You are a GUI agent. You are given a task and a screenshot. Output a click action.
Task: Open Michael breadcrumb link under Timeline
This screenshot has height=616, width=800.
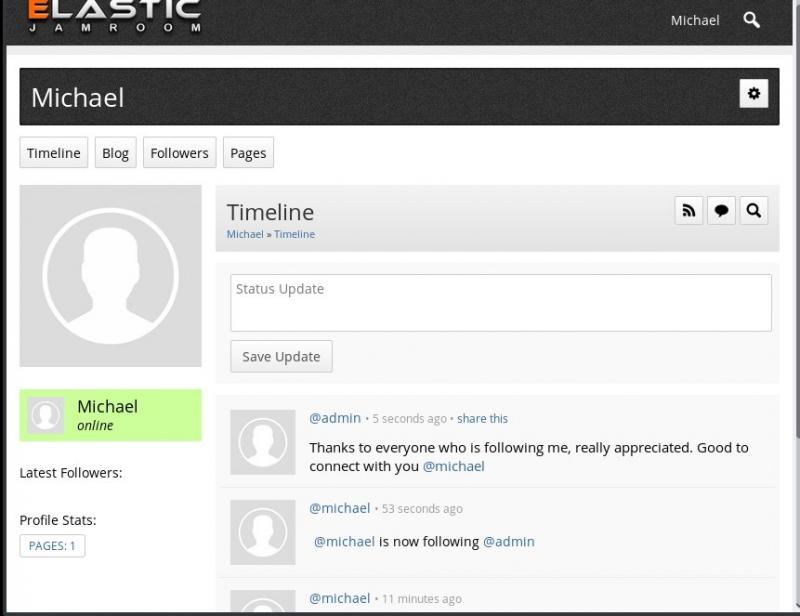click(x=245, y=234)
